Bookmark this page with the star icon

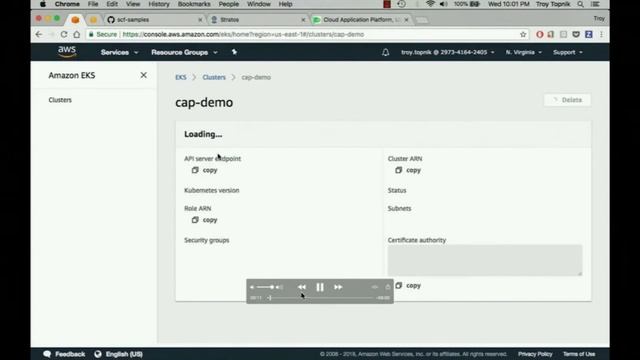523,34
